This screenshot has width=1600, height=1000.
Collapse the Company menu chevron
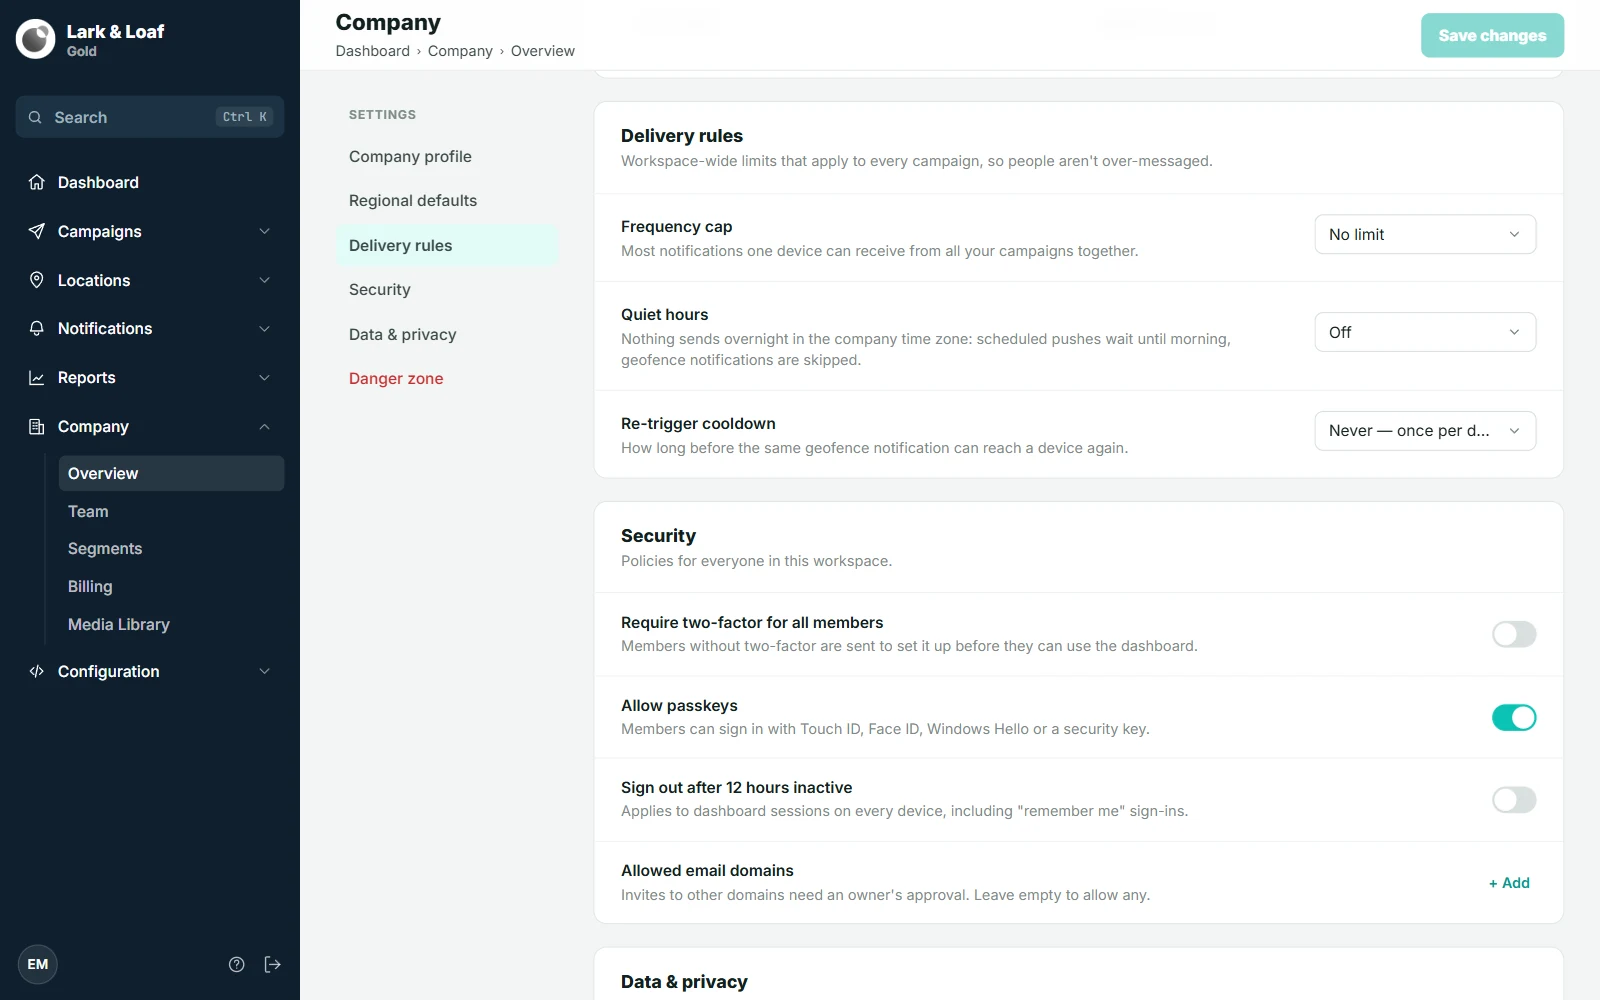(265, 426)
